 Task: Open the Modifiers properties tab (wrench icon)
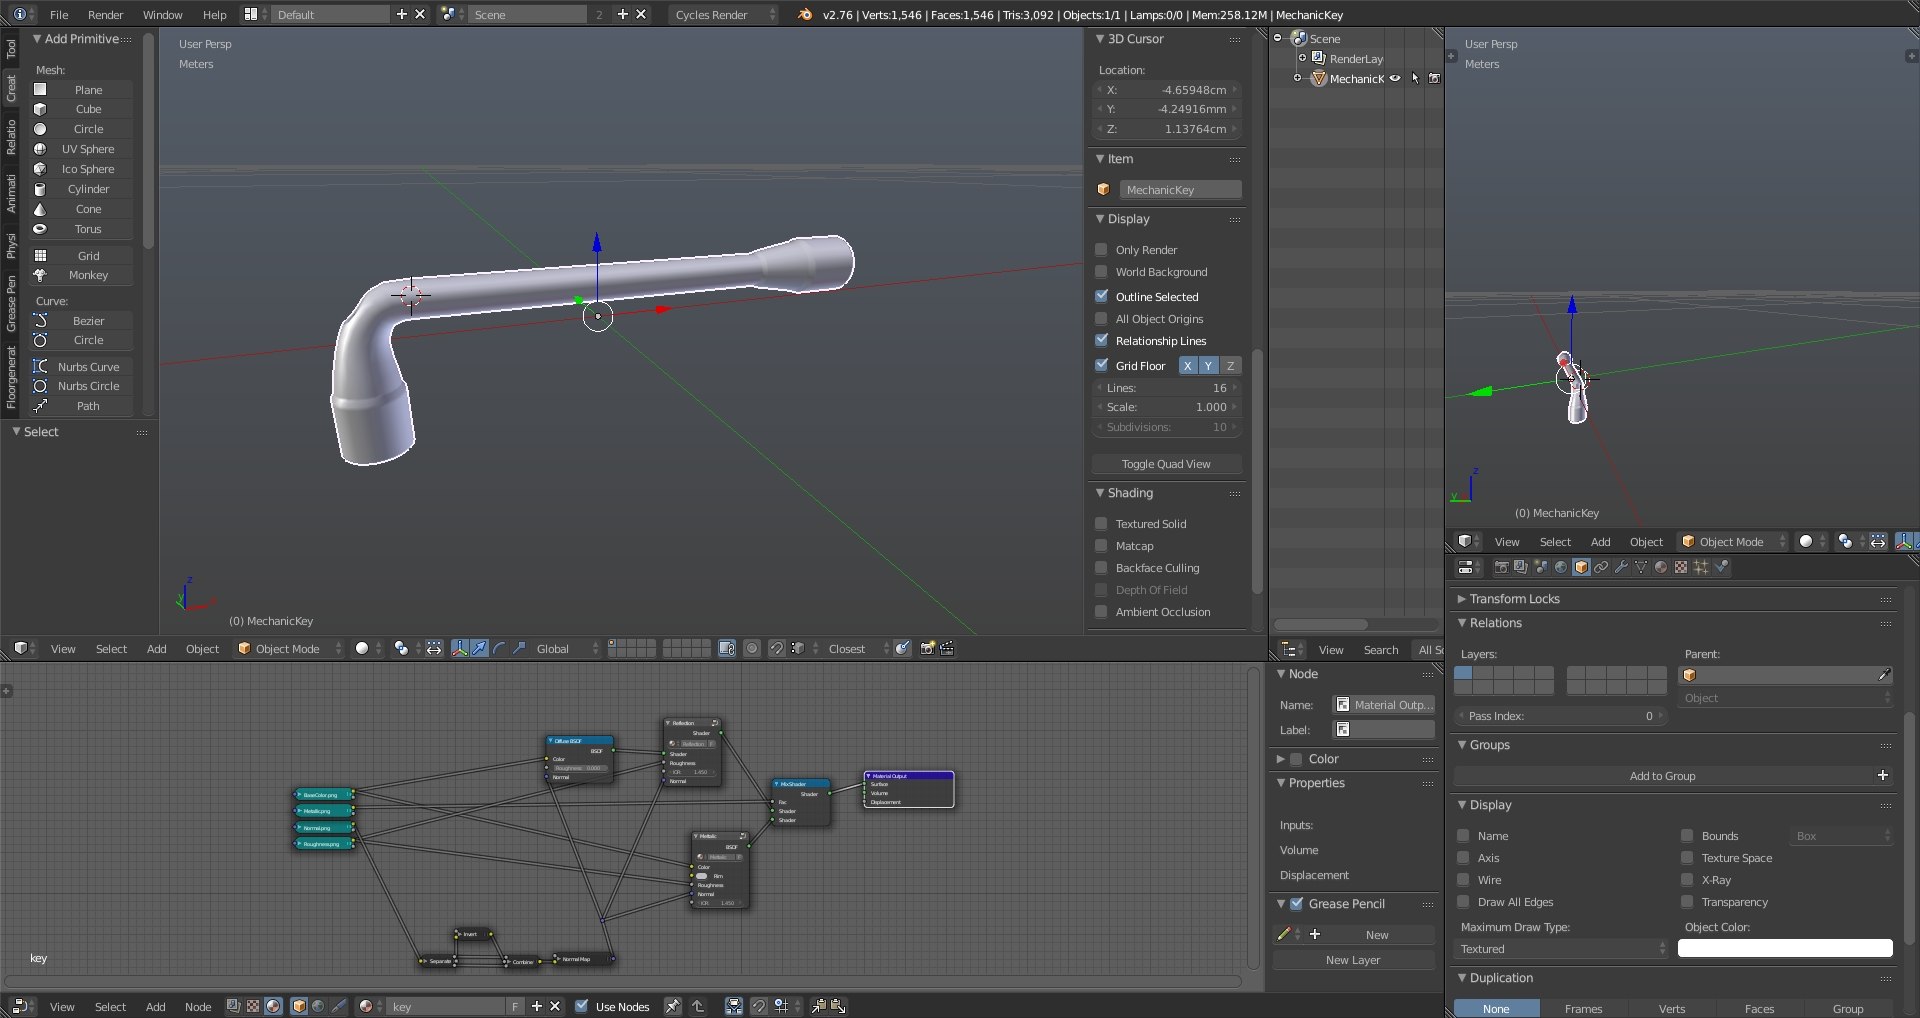pyautogui.click(x=1621, y=568)
